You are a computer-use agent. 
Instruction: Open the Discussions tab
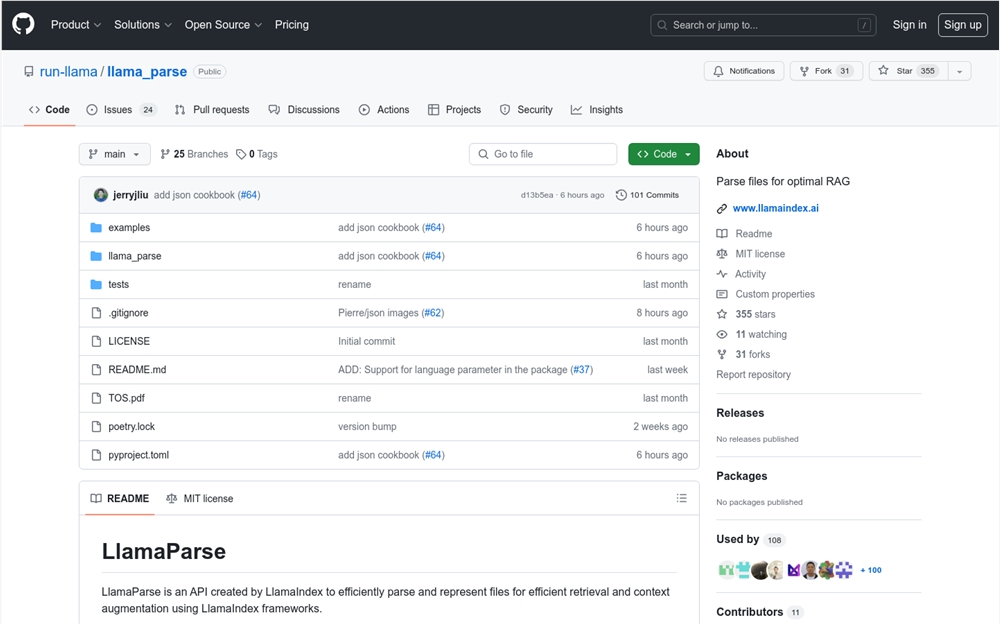click(304, 110)
